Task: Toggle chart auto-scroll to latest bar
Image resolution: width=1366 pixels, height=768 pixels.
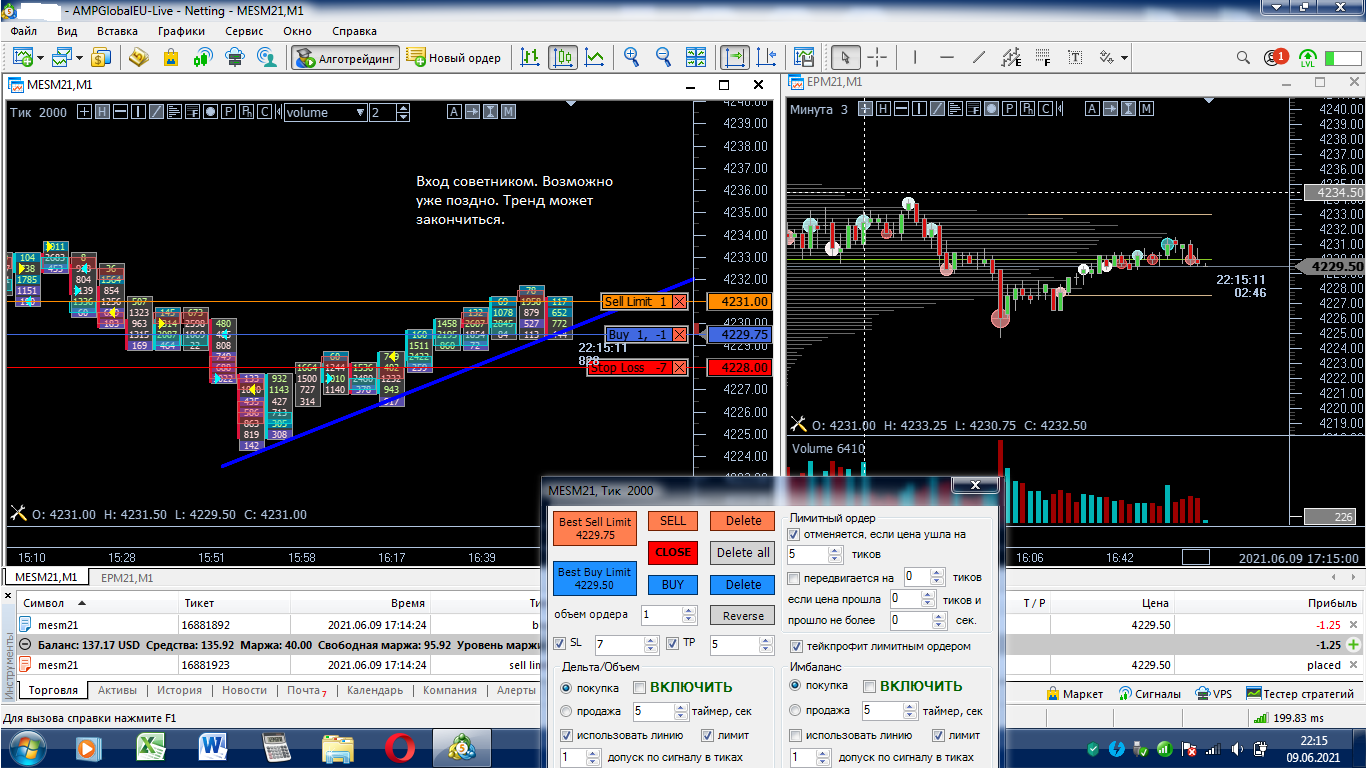Action: [736, 57]
